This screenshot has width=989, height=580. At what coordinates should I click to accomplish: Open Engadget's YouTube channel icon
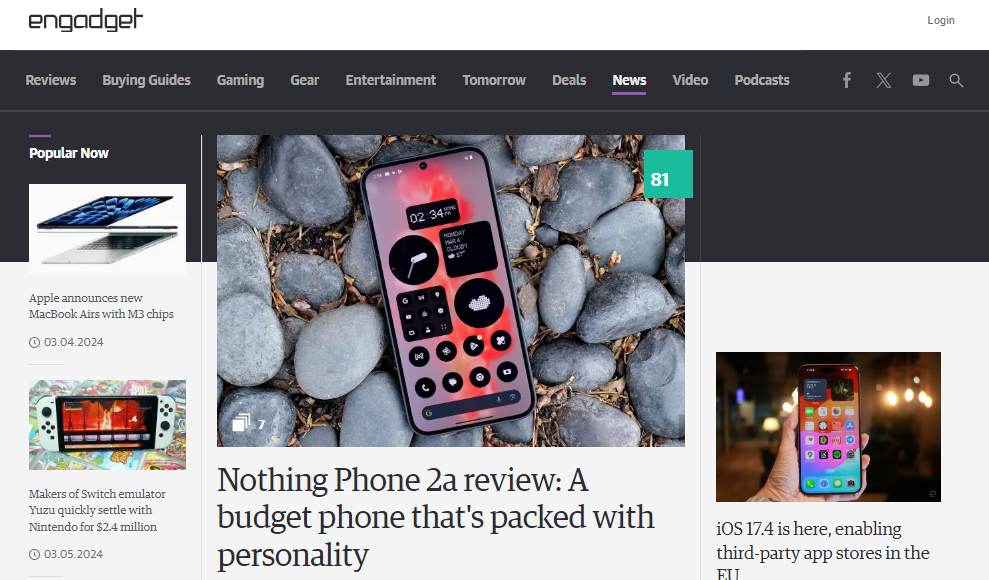coord(920,80)
